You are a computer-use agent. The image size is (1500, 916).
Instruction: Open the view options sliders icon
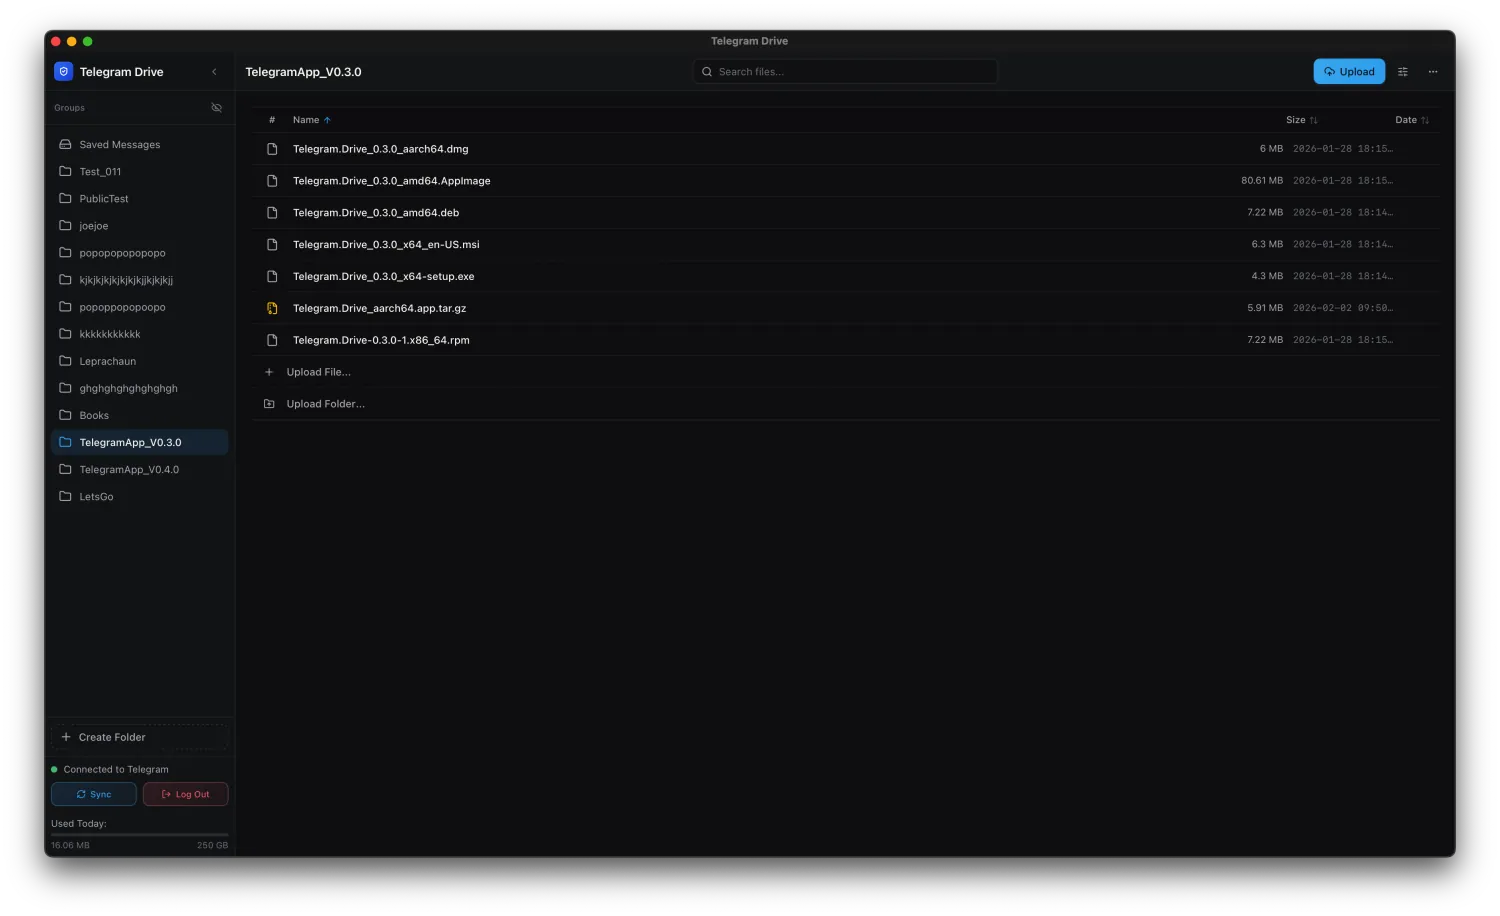point(1403,72)
